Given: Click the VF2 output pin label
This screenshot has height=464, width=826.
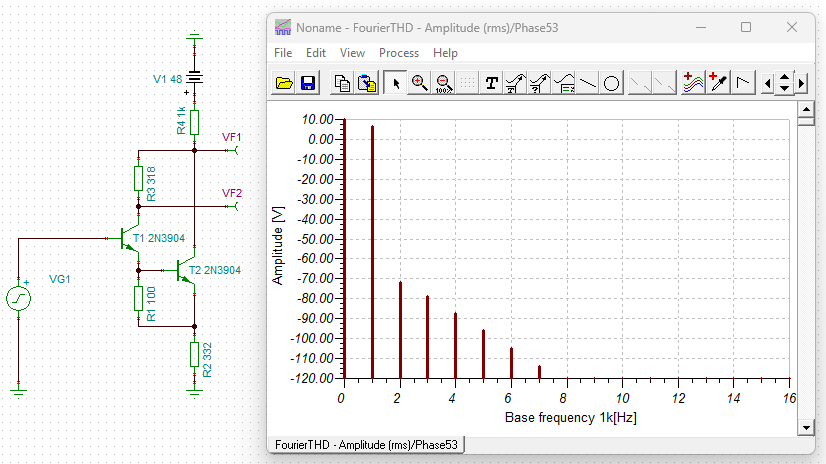Looking at the screenshot, I should pos(231,193).
